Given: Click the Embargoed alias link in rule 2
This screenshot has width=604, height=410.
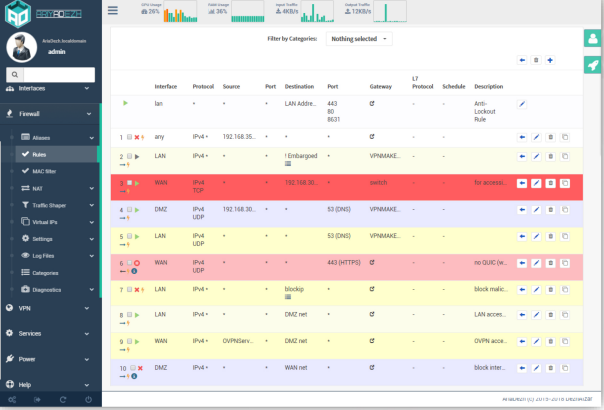Looking at the screenshot, I should [x=302, y=156].
